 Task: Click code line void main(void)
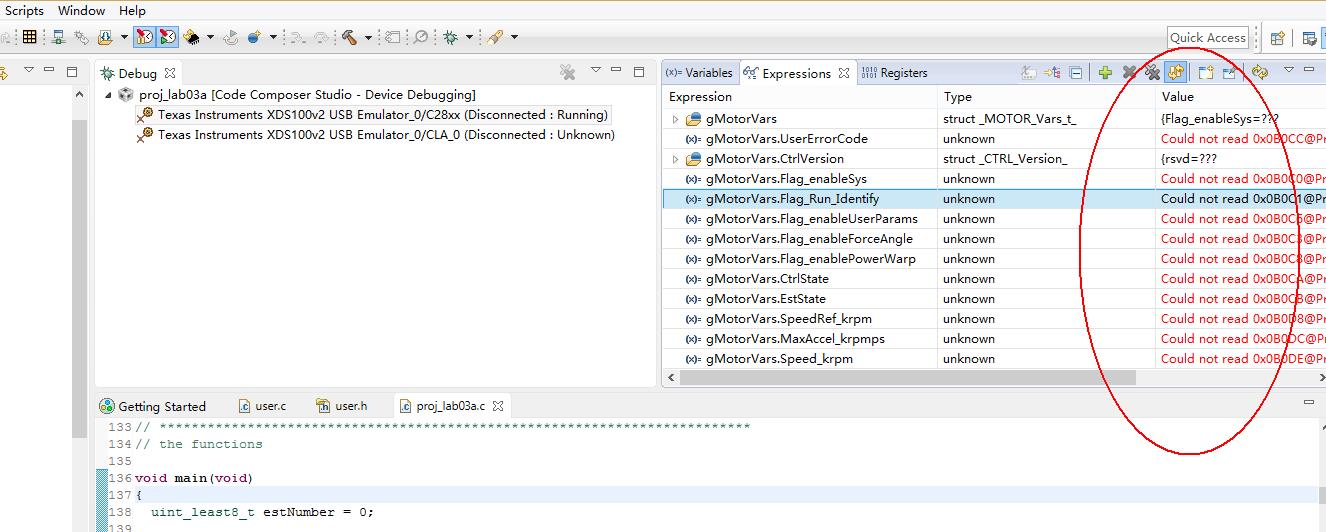[x=194, y=478]
